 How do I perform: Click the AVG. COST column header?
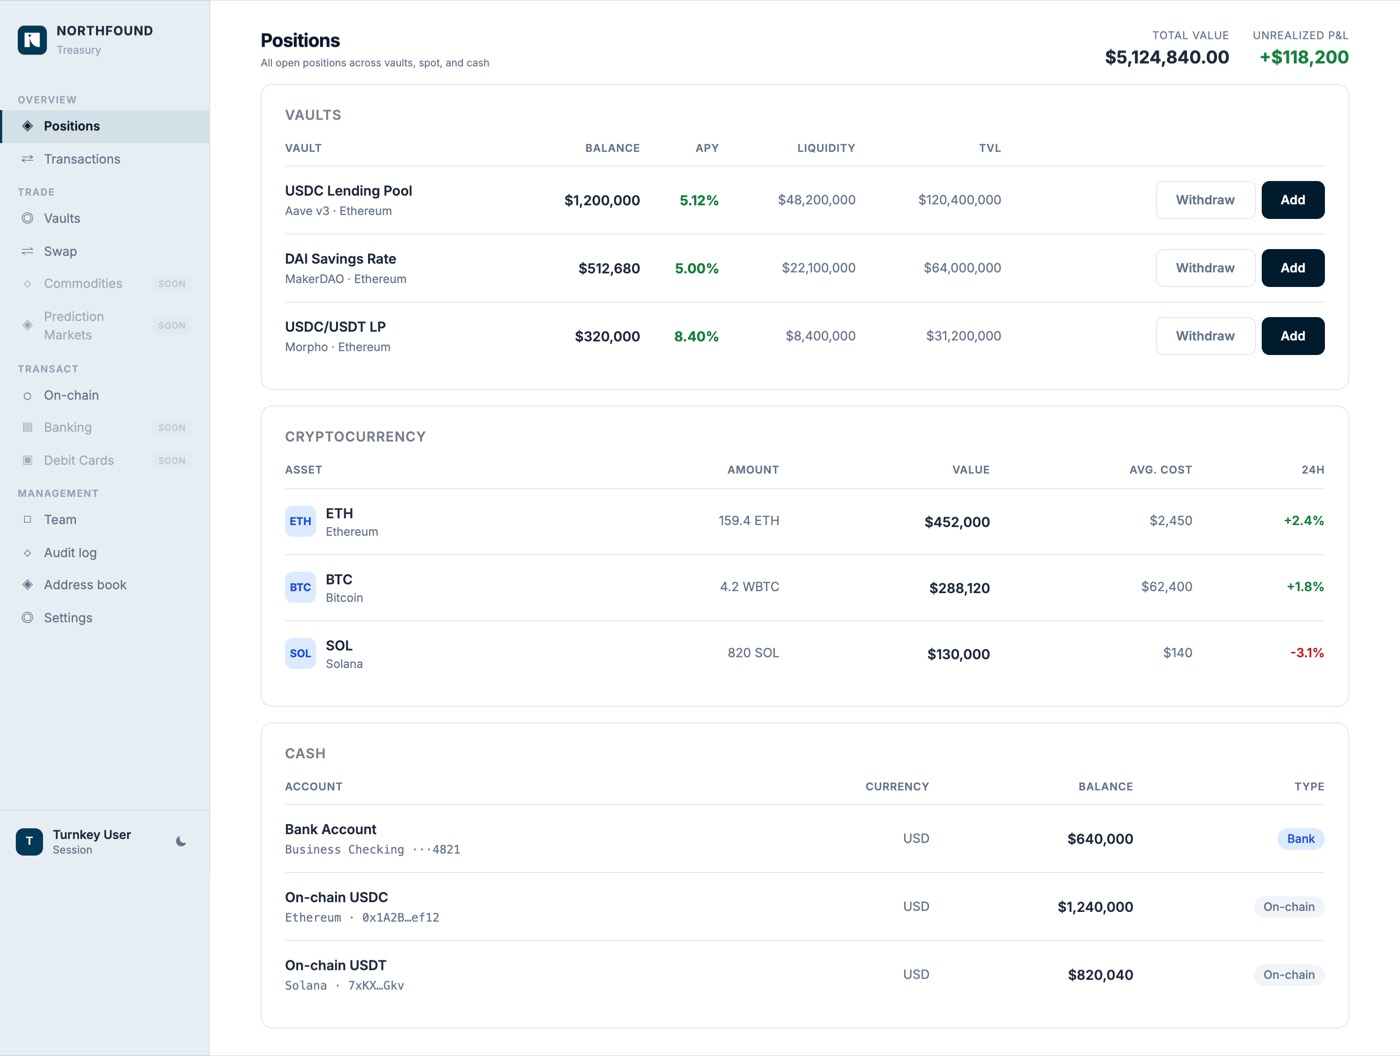(1161, 470)
